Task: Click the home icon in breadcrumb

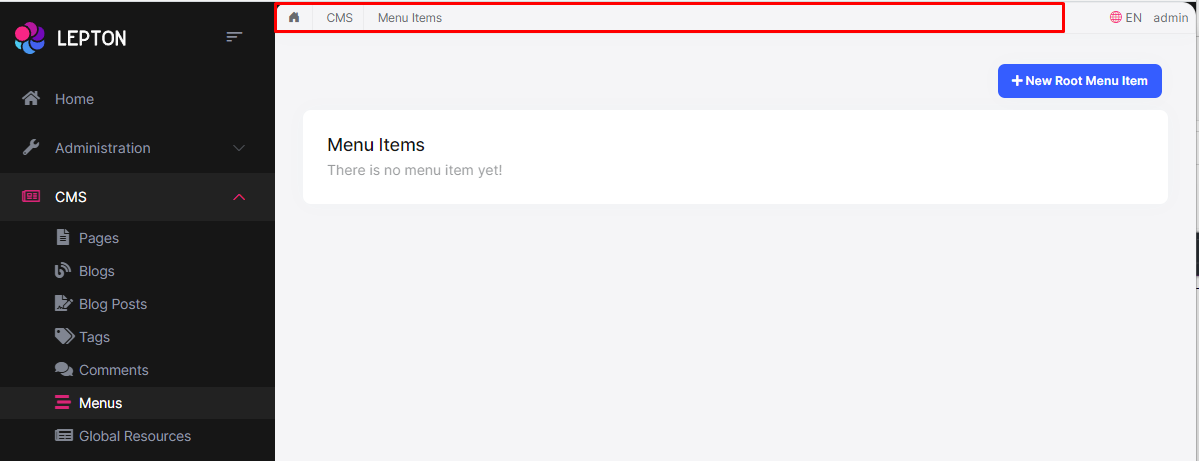Action: (294, 17)
